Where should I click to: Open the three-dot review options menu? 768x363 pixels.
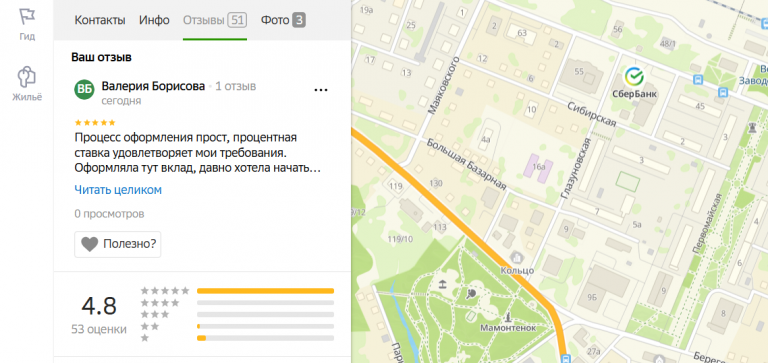tap(320, 90)
